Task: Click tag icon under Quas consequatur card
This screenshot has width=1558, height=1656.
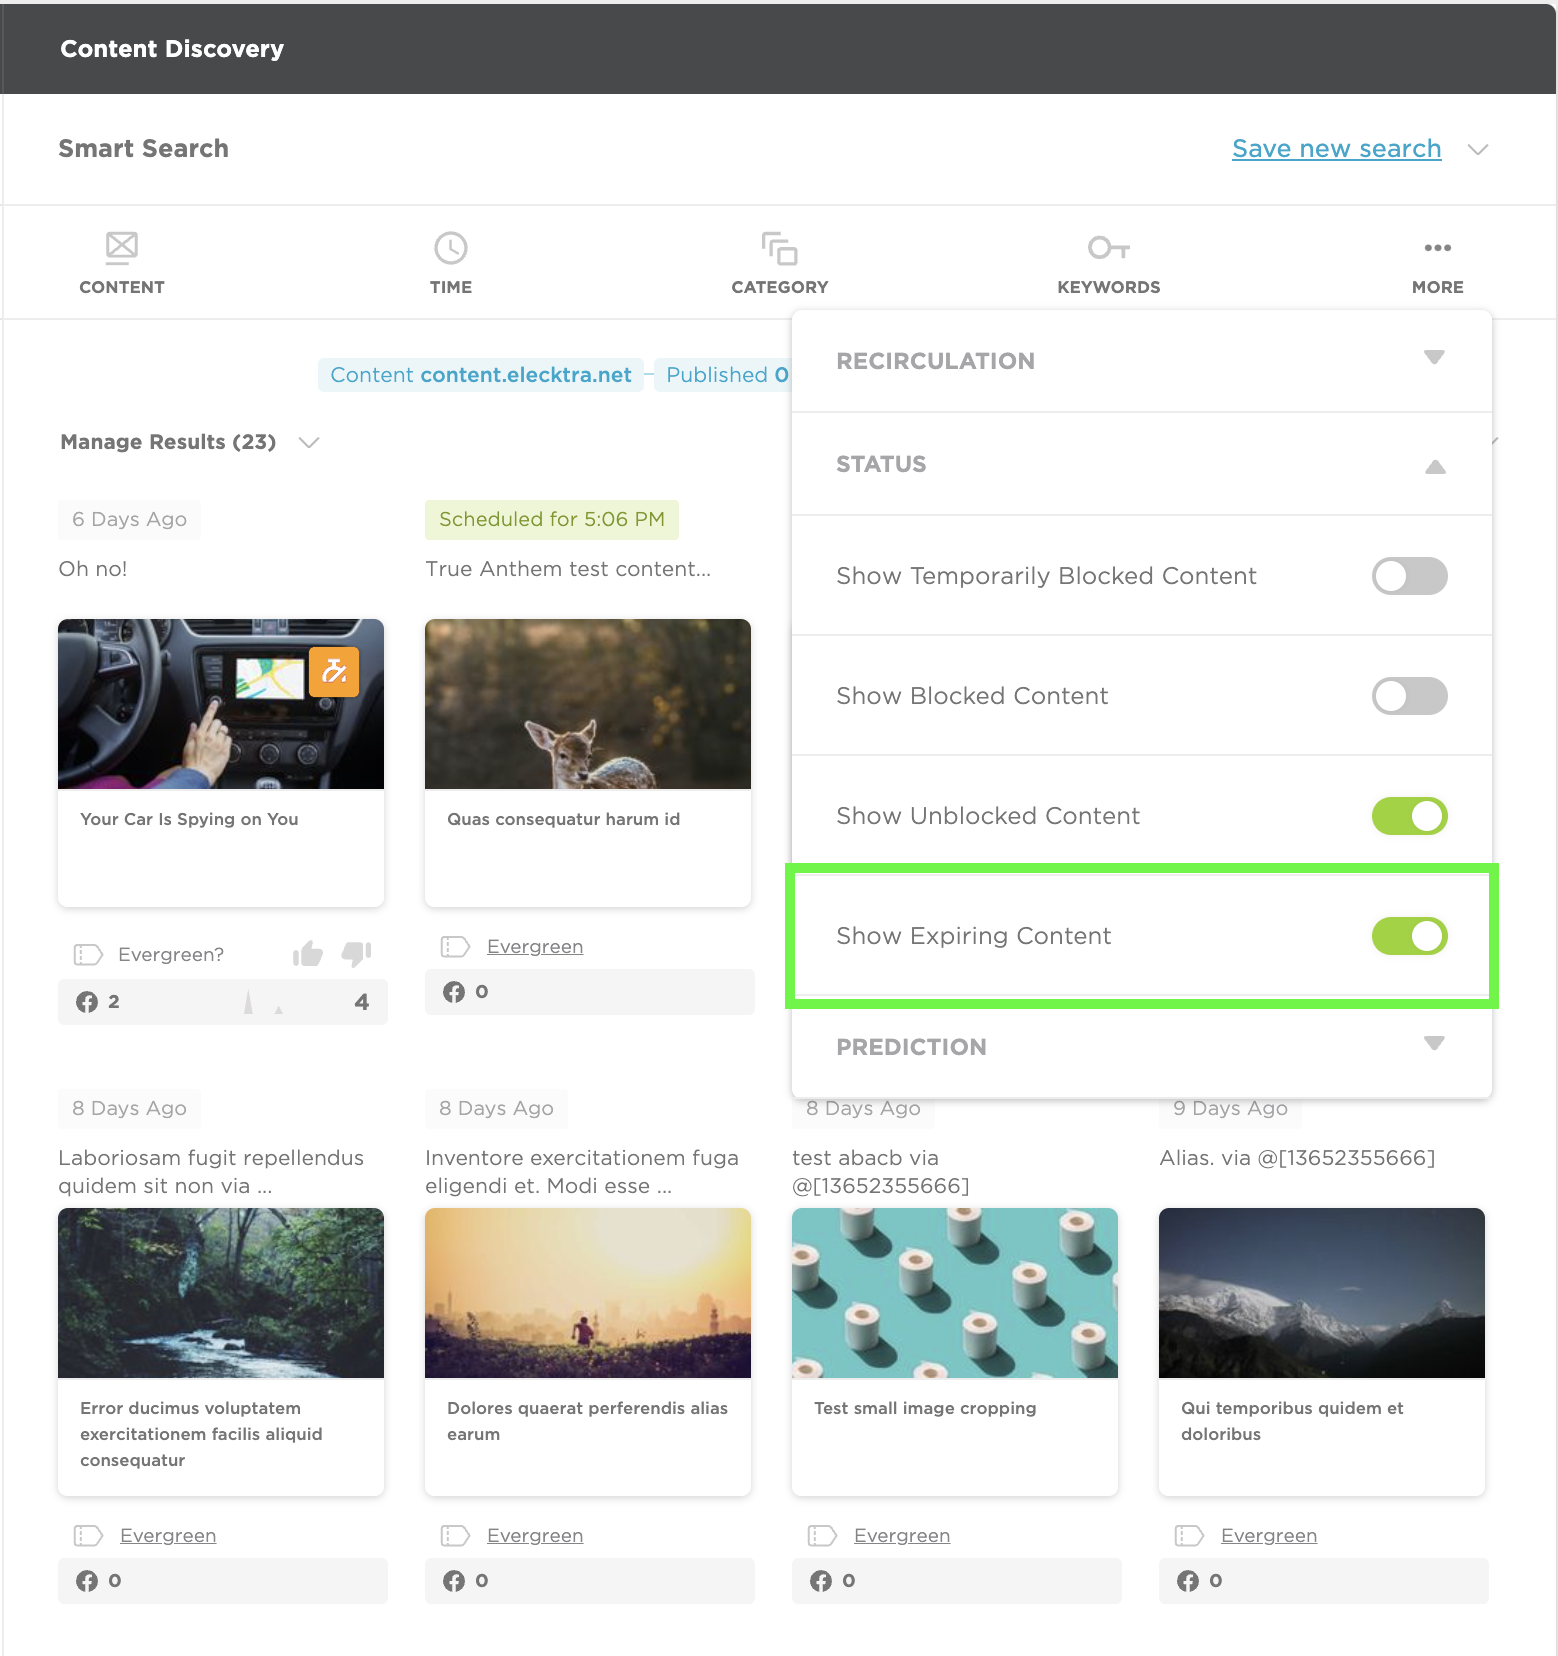Action: [455, 946]
